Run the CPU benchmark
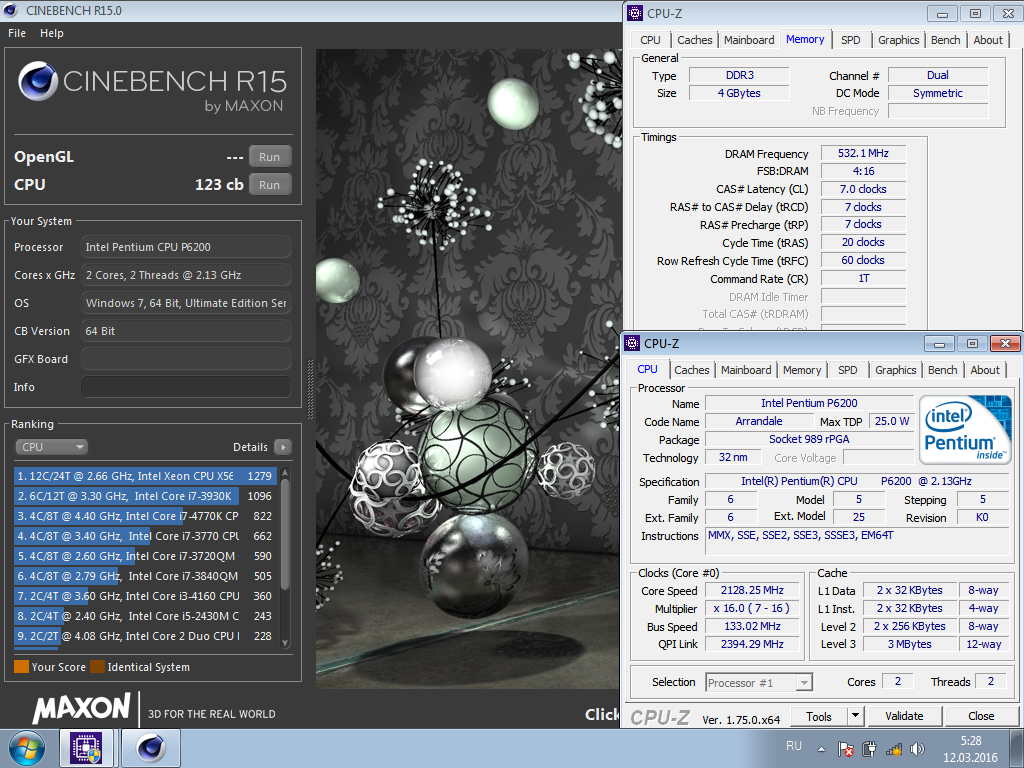The width and height of the screenshot is (1024, 768). coord(270,185)
